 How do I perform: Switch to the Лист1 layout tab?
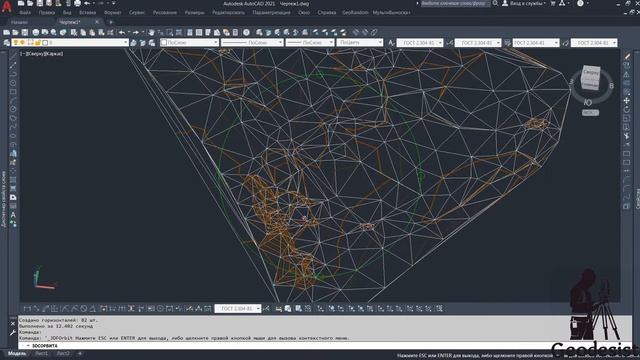tap(41, 353)
